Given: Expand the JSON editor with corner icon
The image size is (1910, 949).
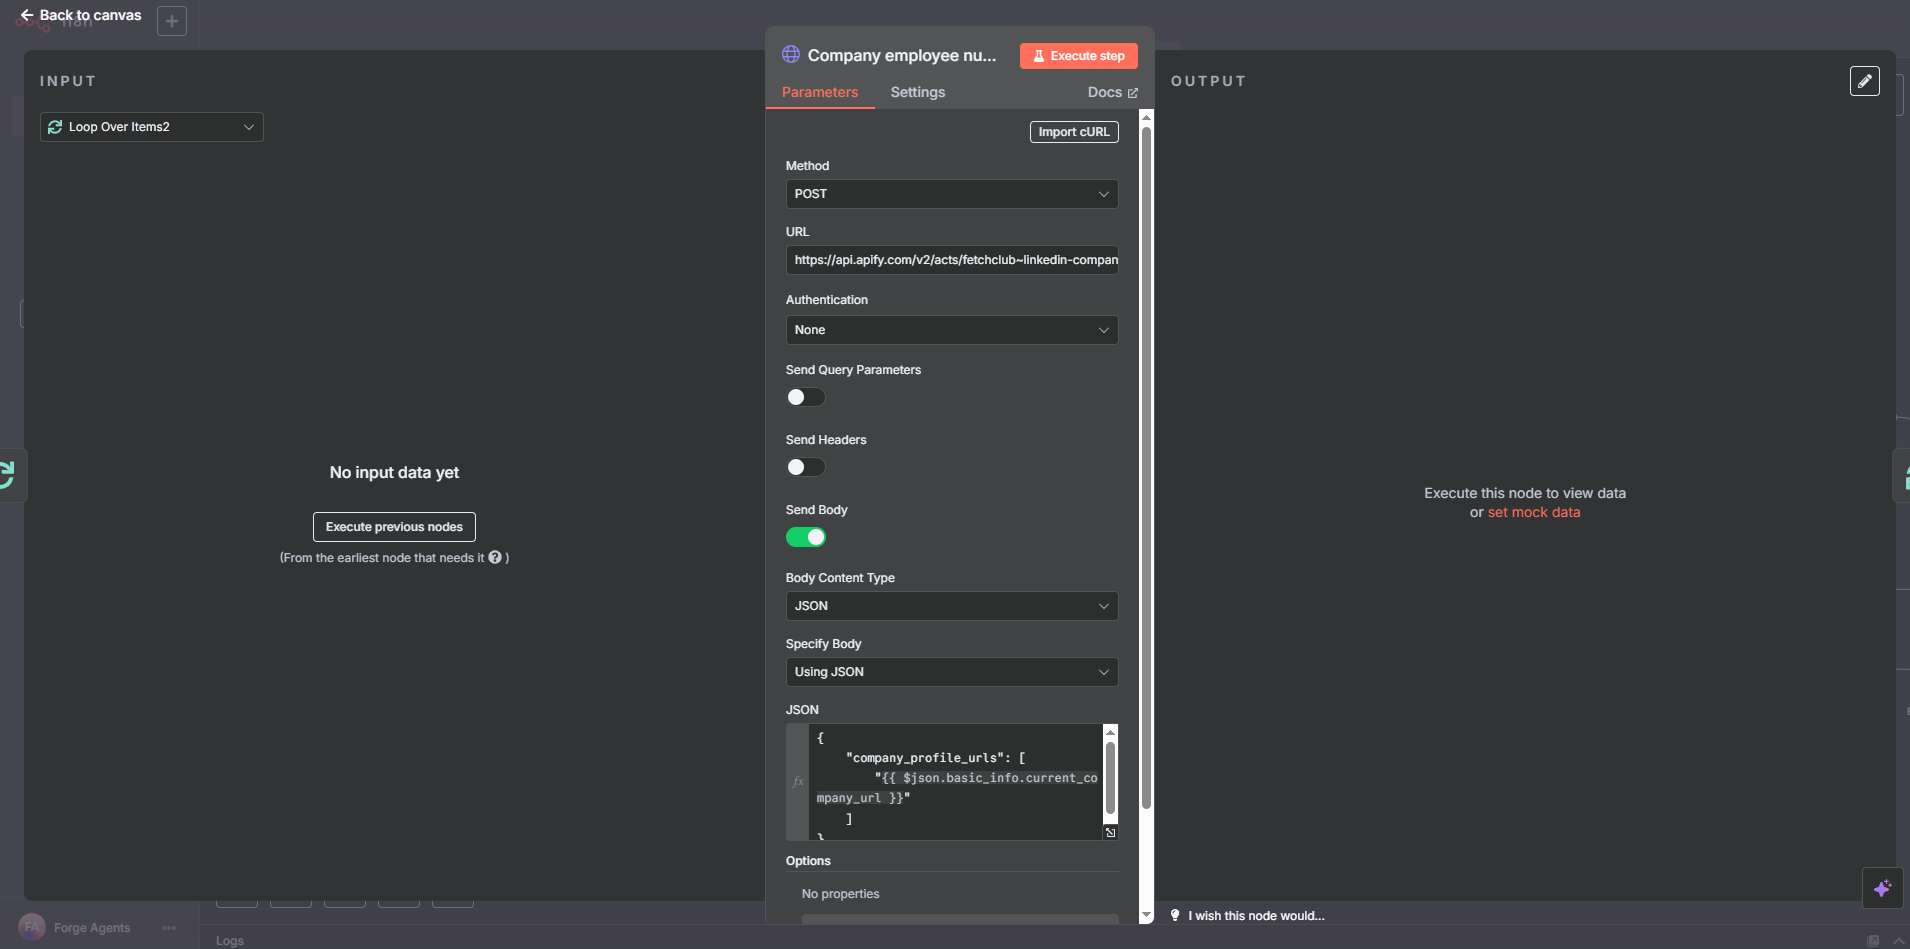Looking at the screenshot, I should [x=1110, y=832].
